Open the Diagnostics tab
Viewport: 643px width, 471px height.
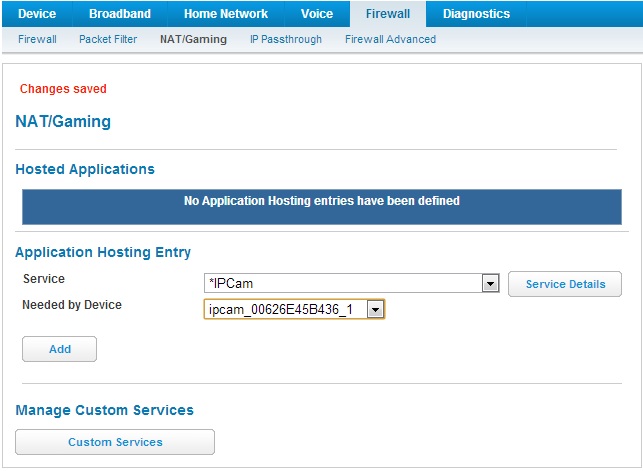click(476, 14)
